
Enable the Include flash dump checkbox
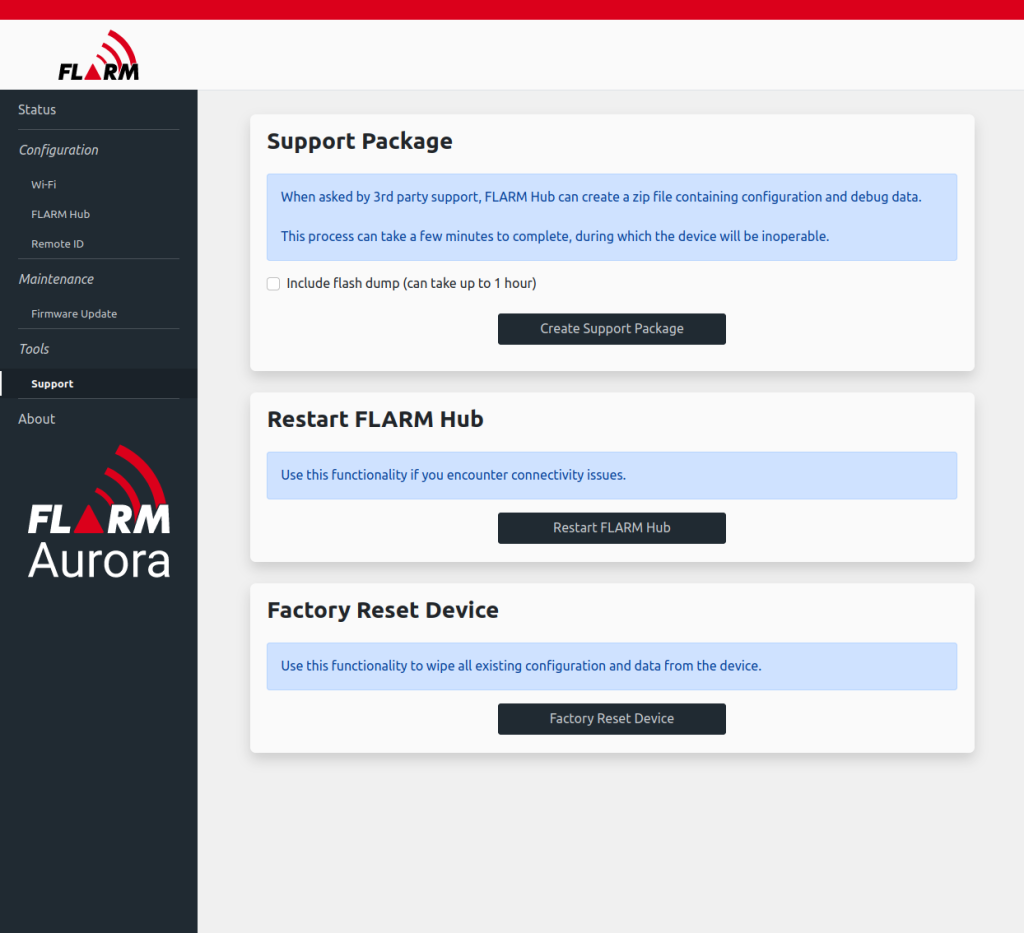pyautogui.click(x=273, y=284)
